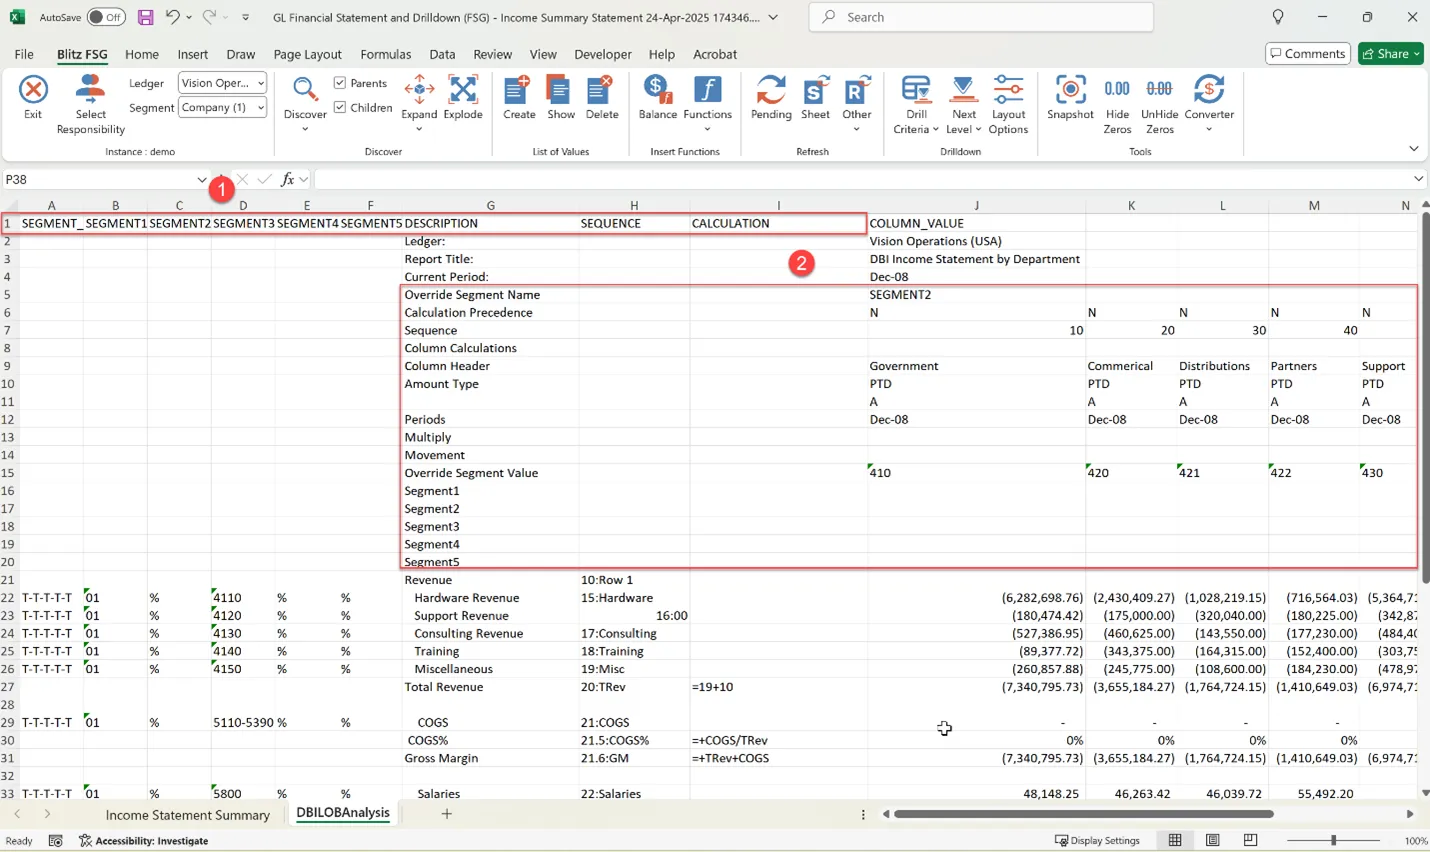Viewport: 1430px width, 852px height.
Task: Open the Income Statement Summary sheet
Action: coord(188,815)
